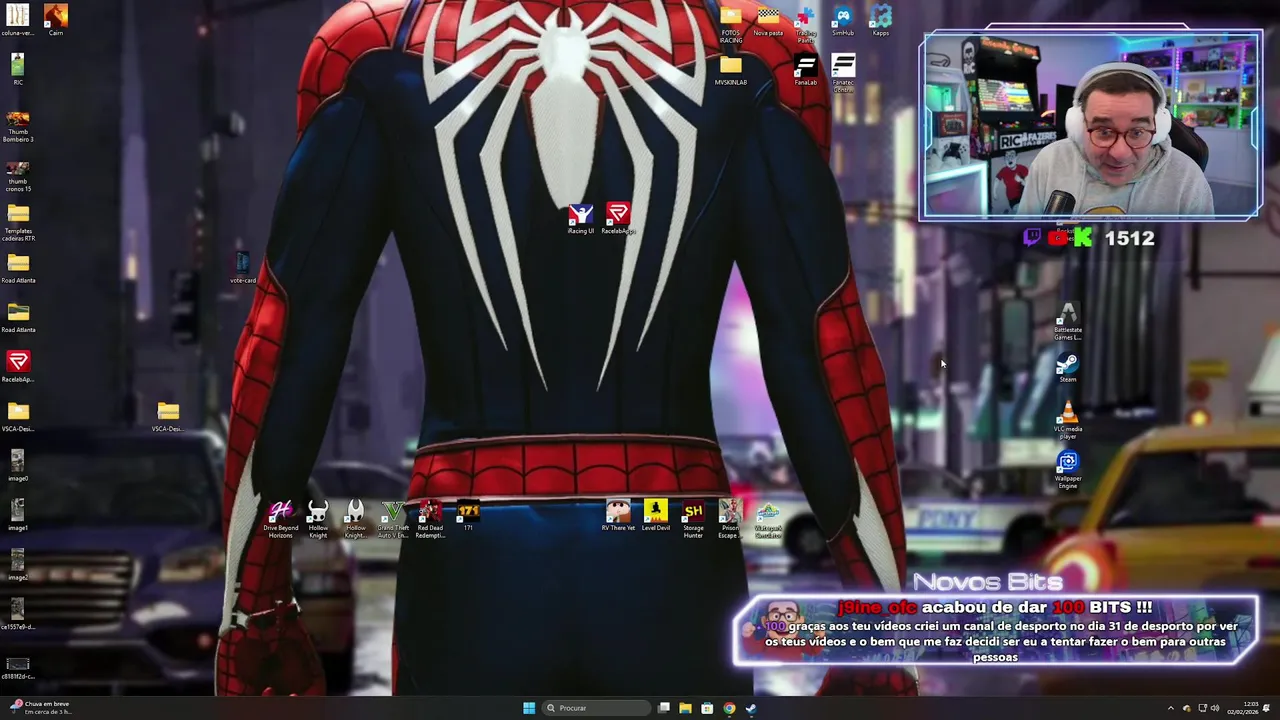Select the image1 file icon
The image size is (1280, 720).
tap(18, 515)
